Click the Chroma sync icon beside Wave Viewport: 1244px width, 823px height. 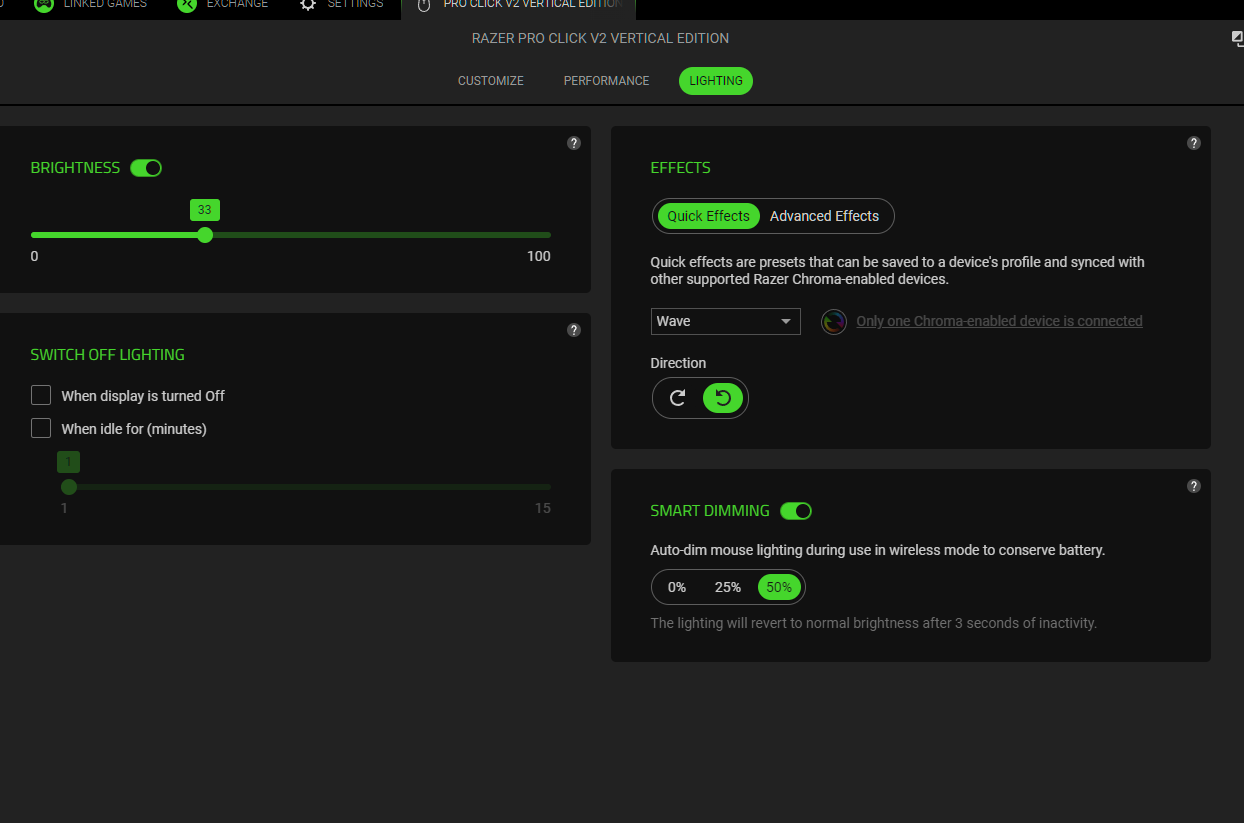[834, 321]
